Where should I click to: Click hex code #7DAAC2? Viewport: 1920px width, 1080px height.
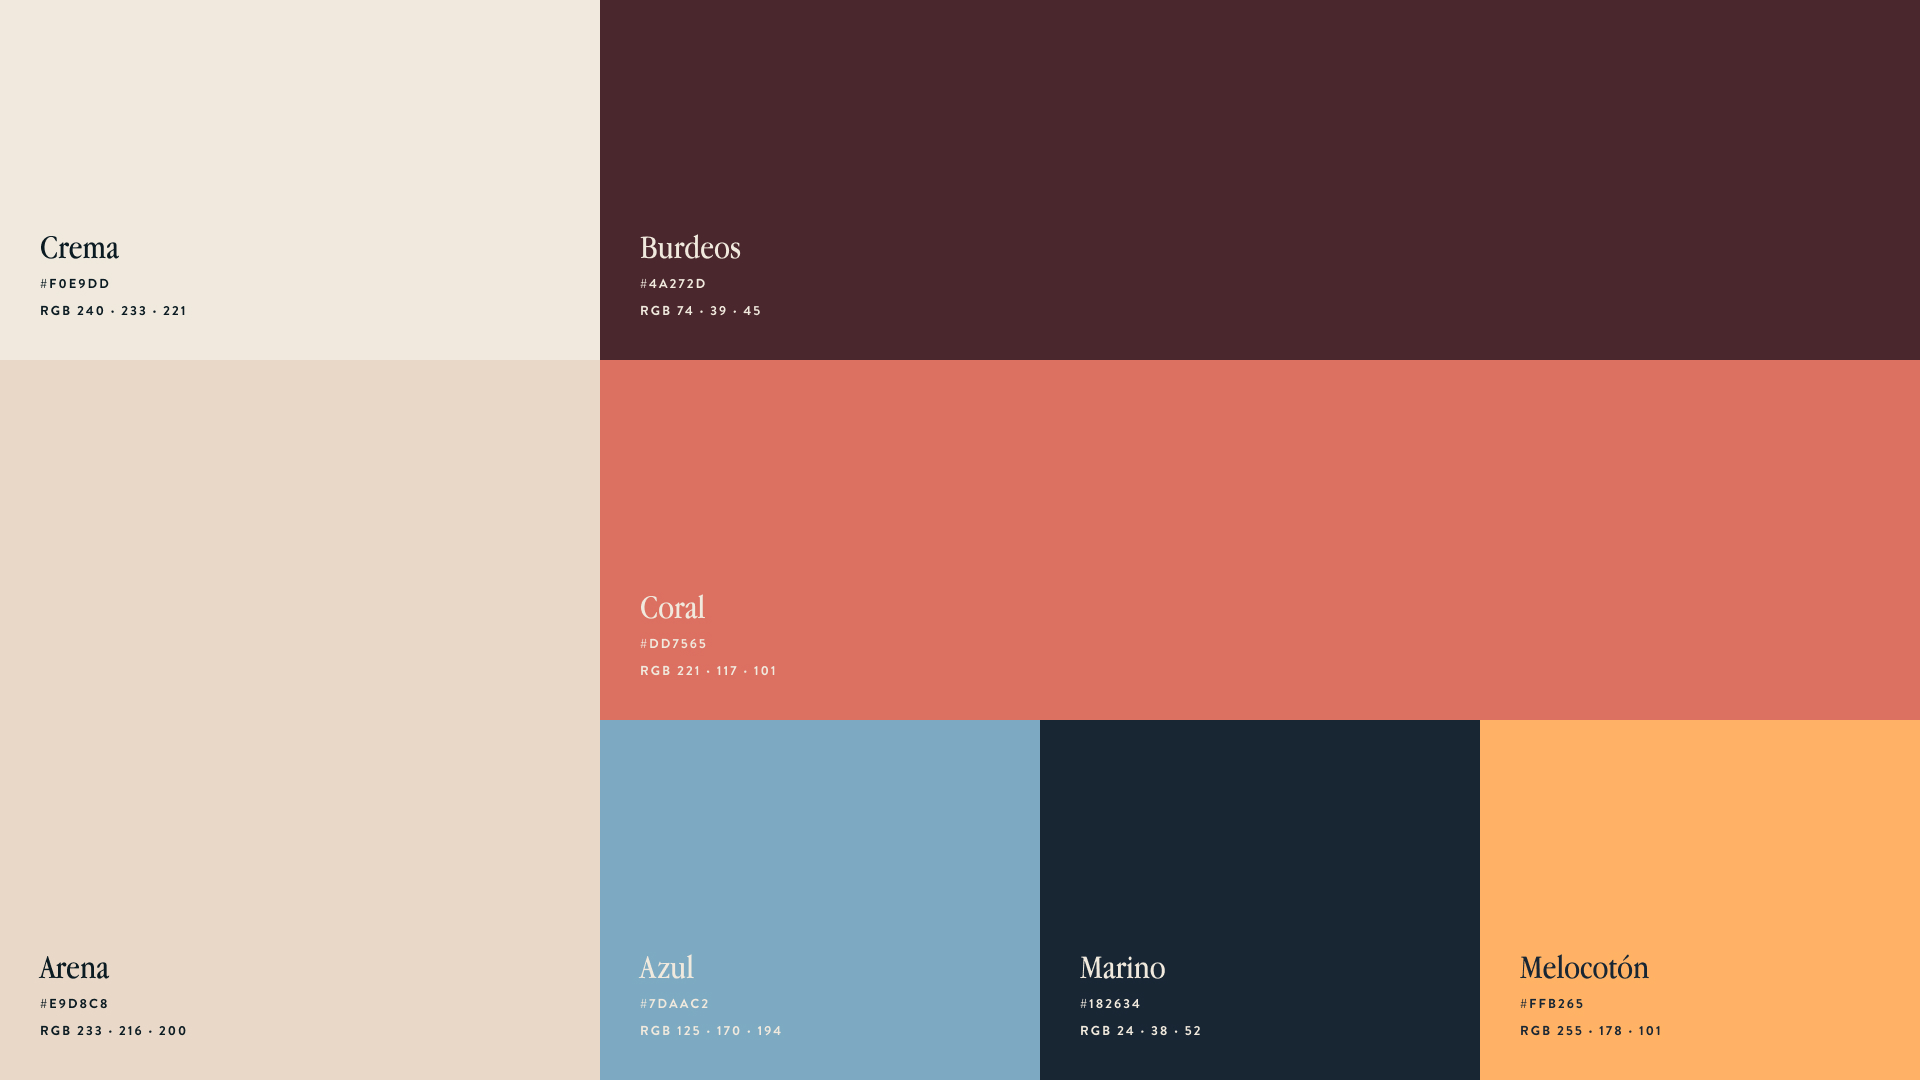point(674,1004)
